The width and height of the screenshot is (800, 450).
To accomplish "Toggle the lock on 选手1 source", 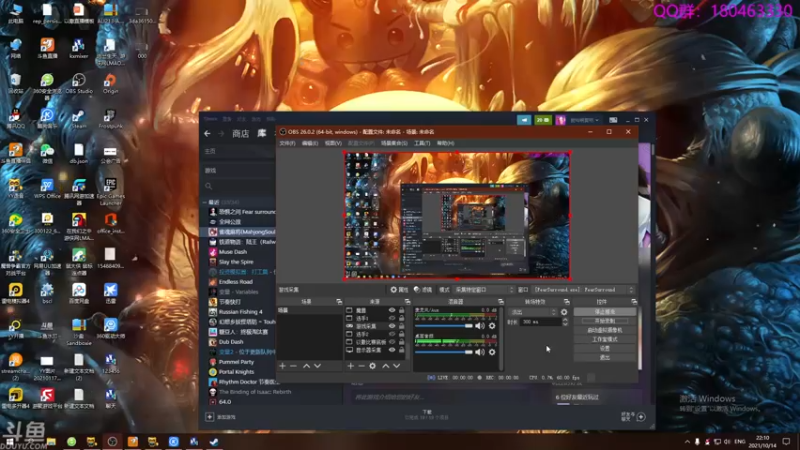I will 402,318.
